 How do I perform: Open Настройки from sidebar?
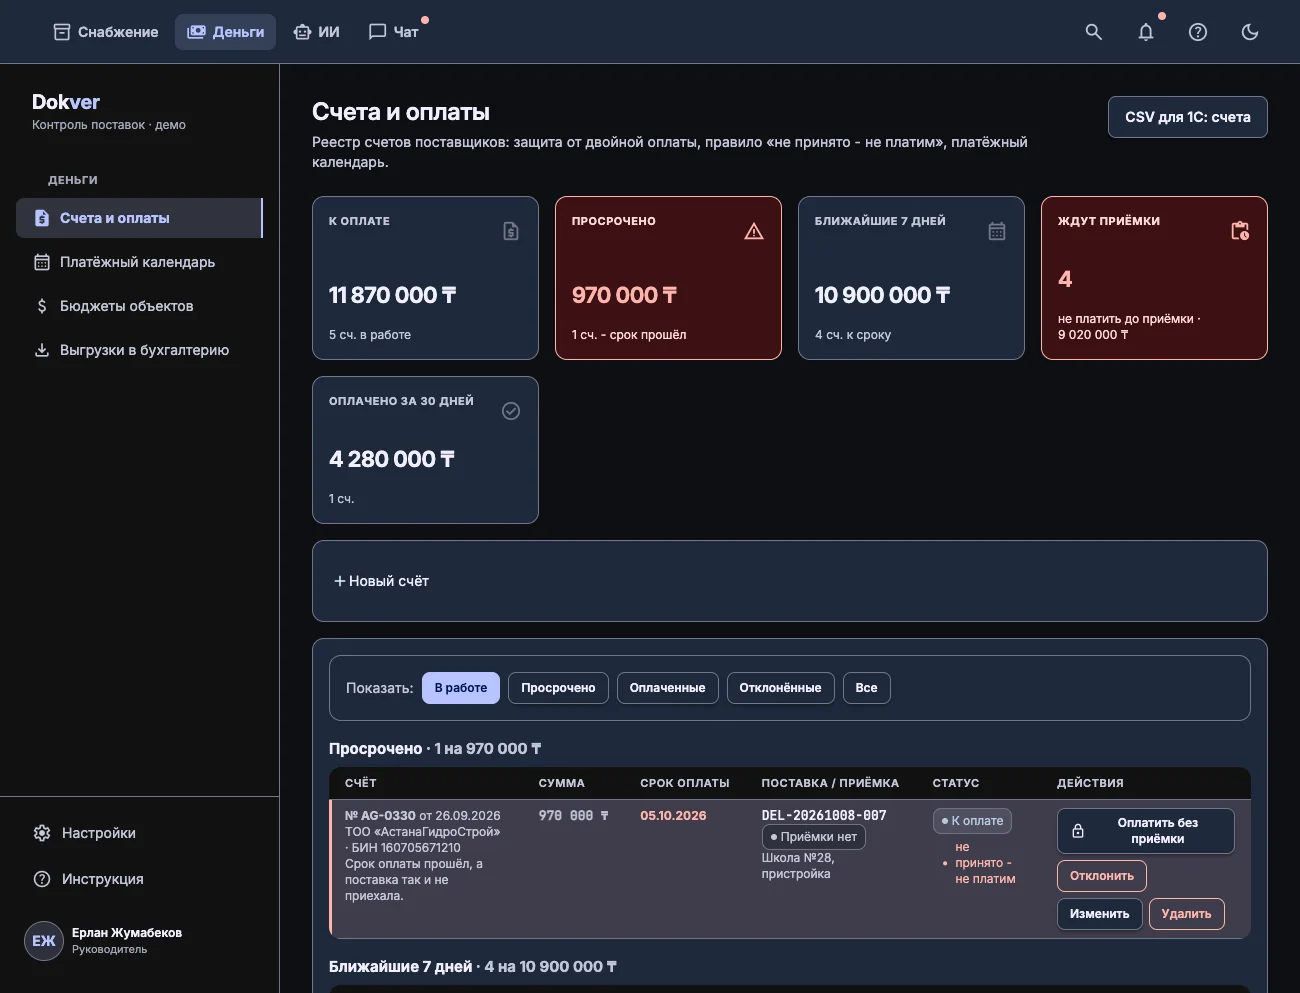(139, 833)
